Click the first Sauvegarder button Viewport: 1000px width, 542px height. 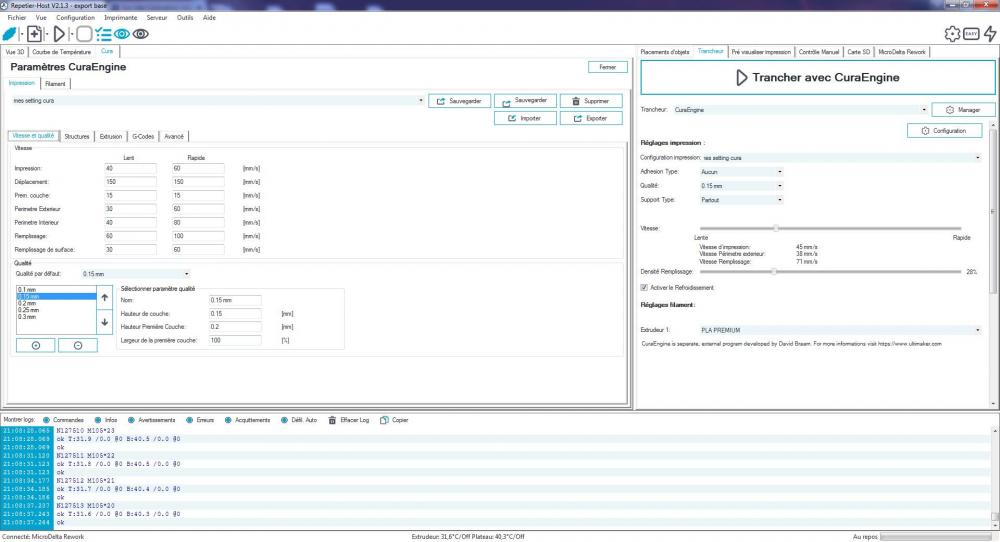[x=459, y=101]
